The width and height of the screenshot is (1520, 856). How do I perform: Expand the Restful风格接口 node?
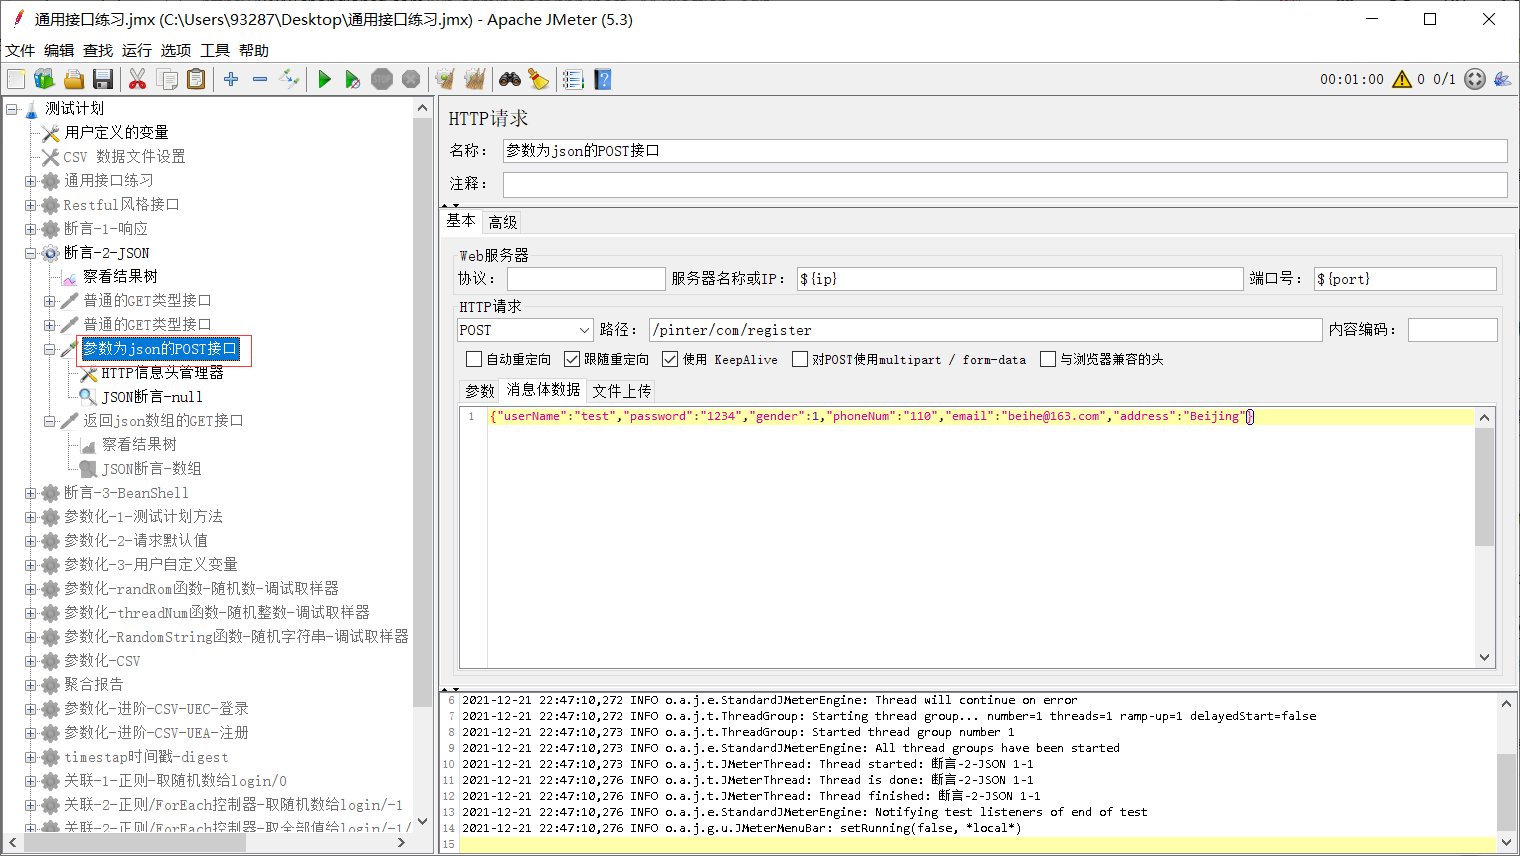(30, 205)
